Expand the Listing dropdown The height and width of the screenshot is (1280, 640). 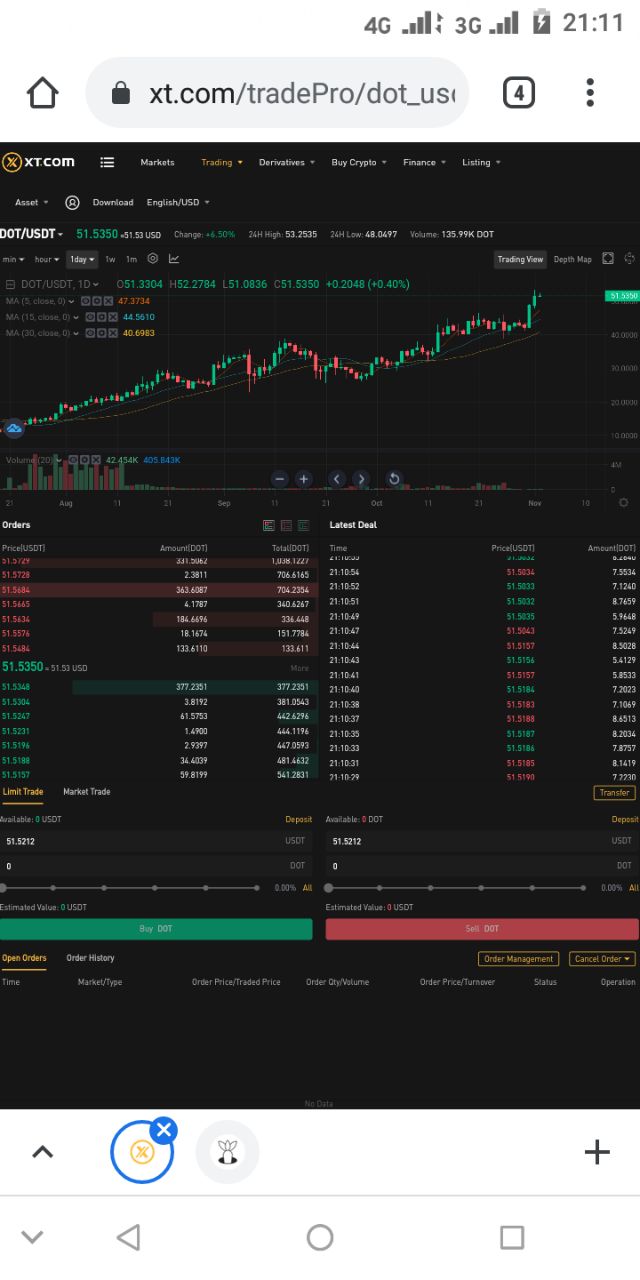482,162
